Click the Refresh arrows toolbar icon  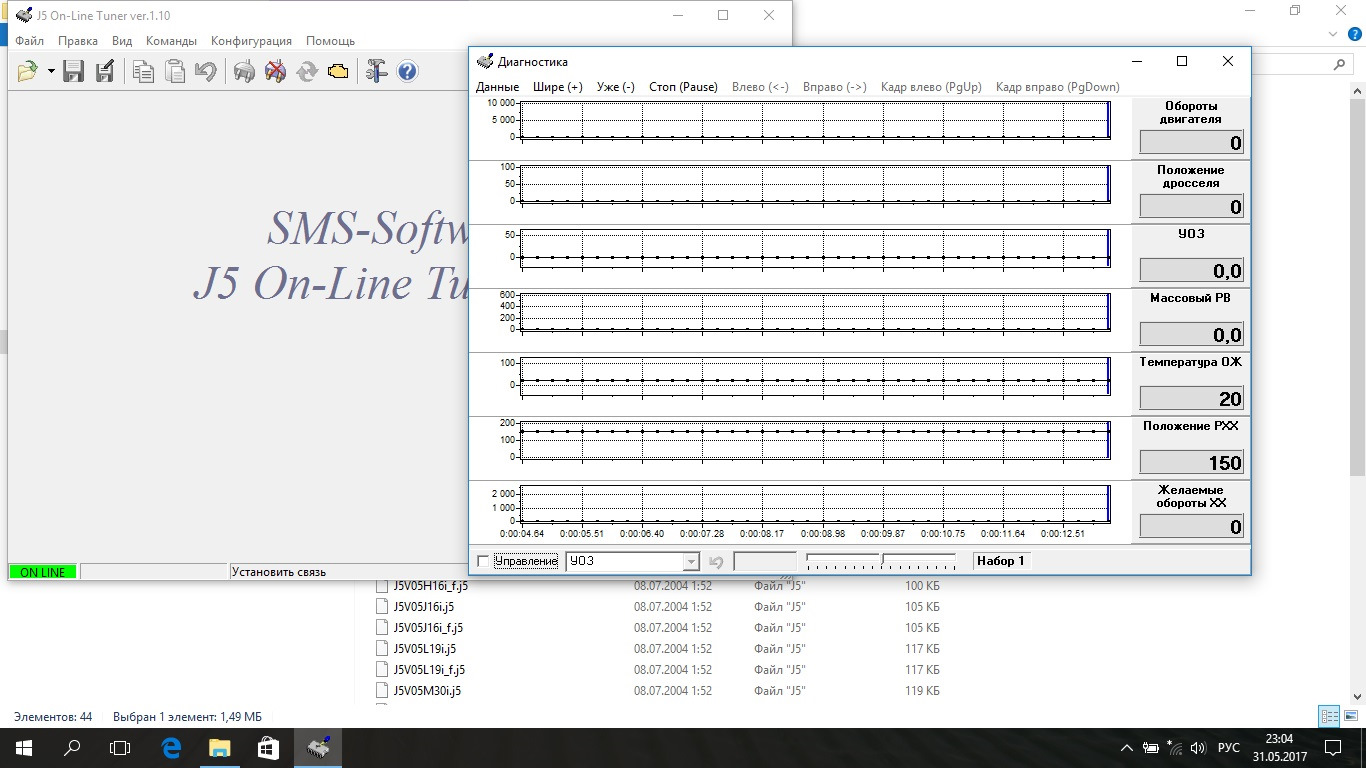307,71
